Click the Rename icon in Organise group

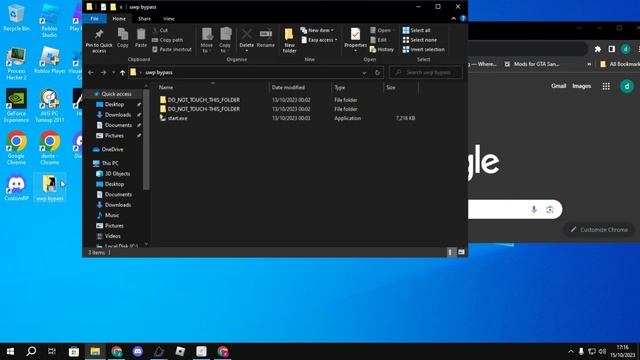(266, 38)
